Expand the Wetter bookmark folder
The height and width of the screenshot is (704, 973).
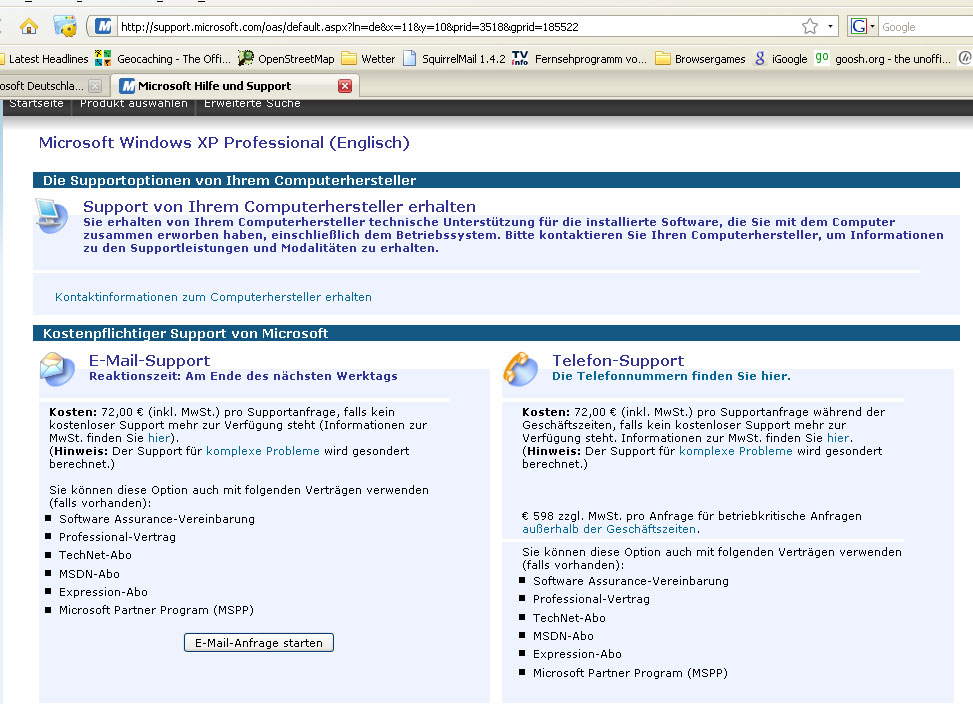click(369, 59)
